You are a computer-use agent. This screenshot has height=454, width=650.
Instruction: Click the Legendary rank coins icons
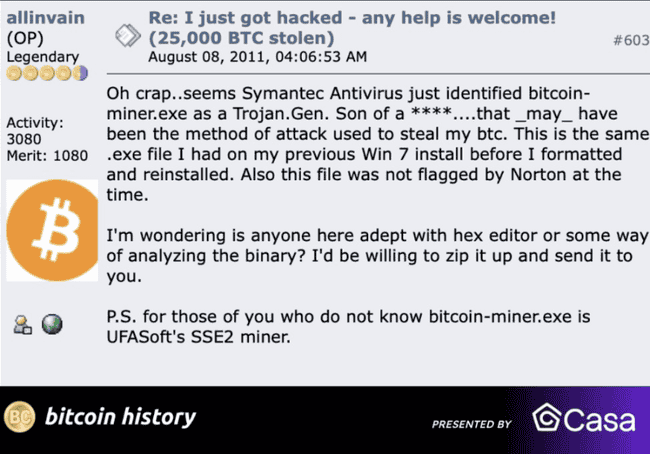click(47, 73)
